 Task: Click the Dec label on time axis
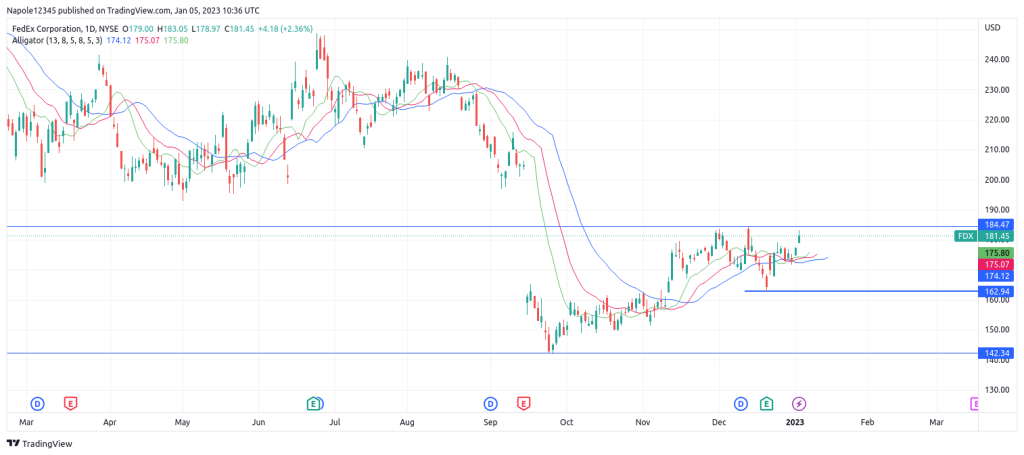coord(720,423)
